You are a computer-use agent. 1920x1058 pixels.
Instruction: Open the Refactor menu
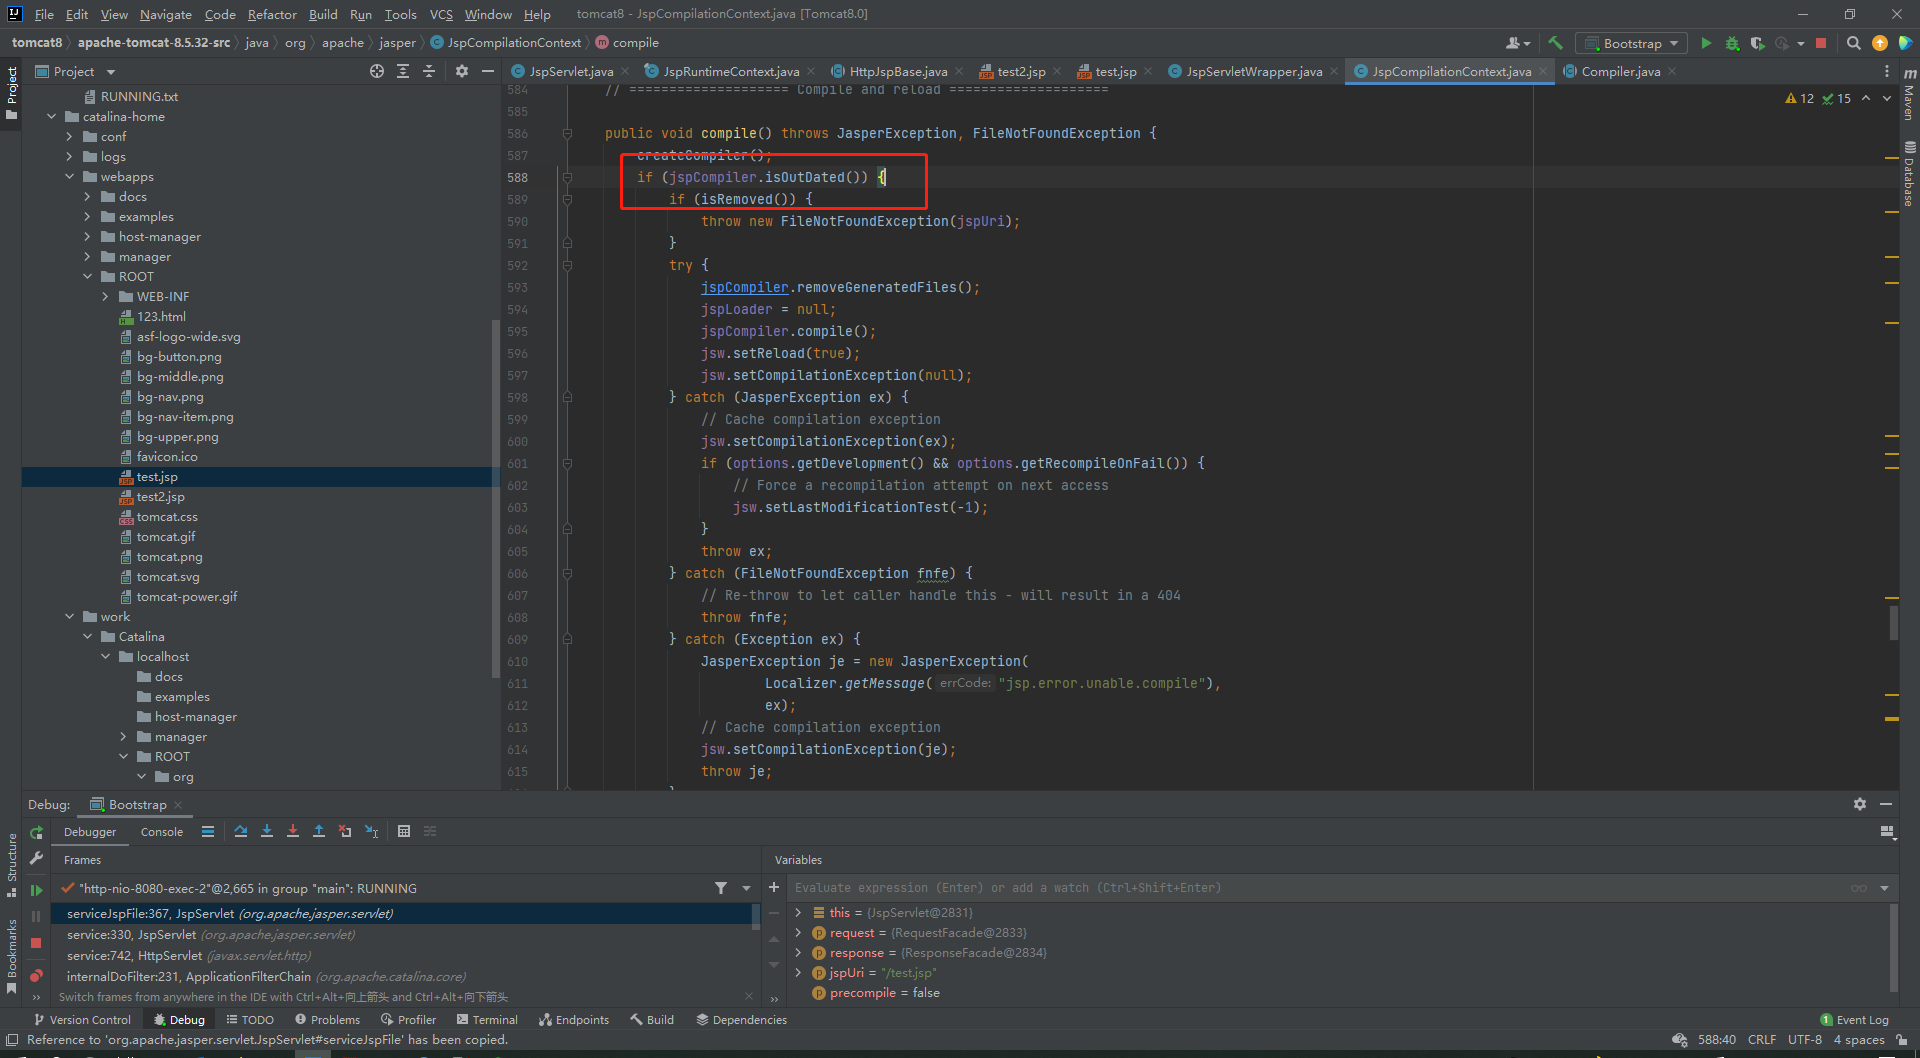(x=272, y=14)
